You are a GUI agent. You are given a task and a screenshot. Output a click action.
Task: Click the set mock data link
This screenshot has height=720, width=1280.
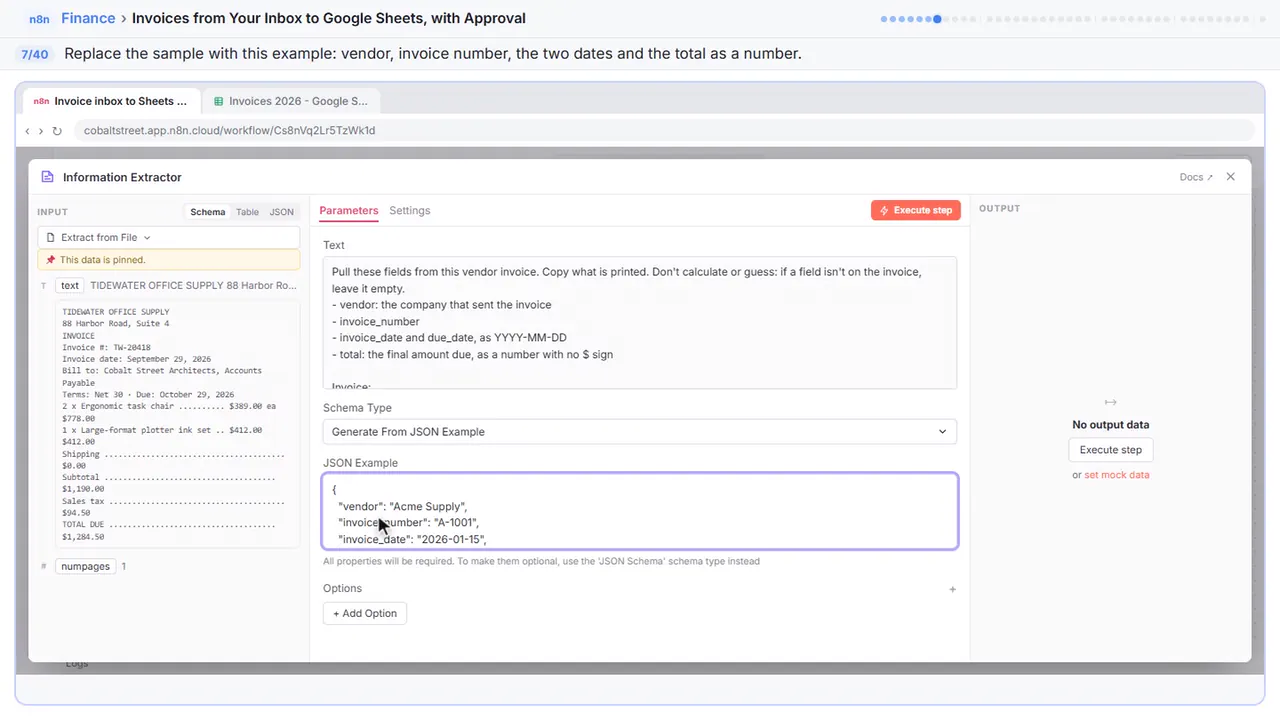pyautogui.click(x=1117, y=475)
